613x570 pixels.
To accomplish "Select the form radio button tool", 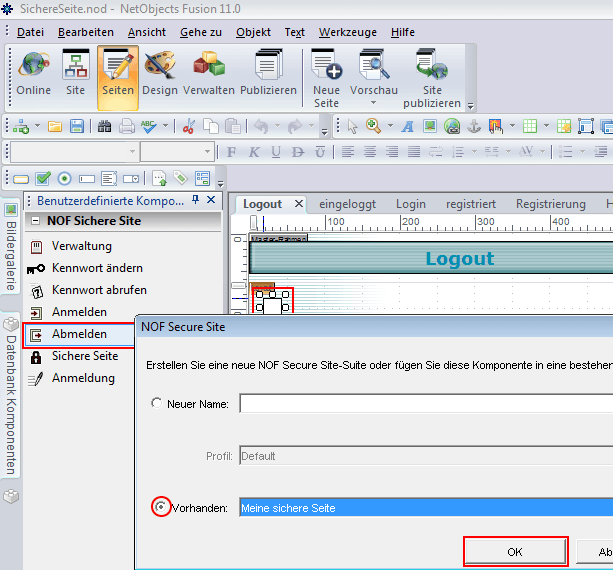I will [x=65, y=179].
